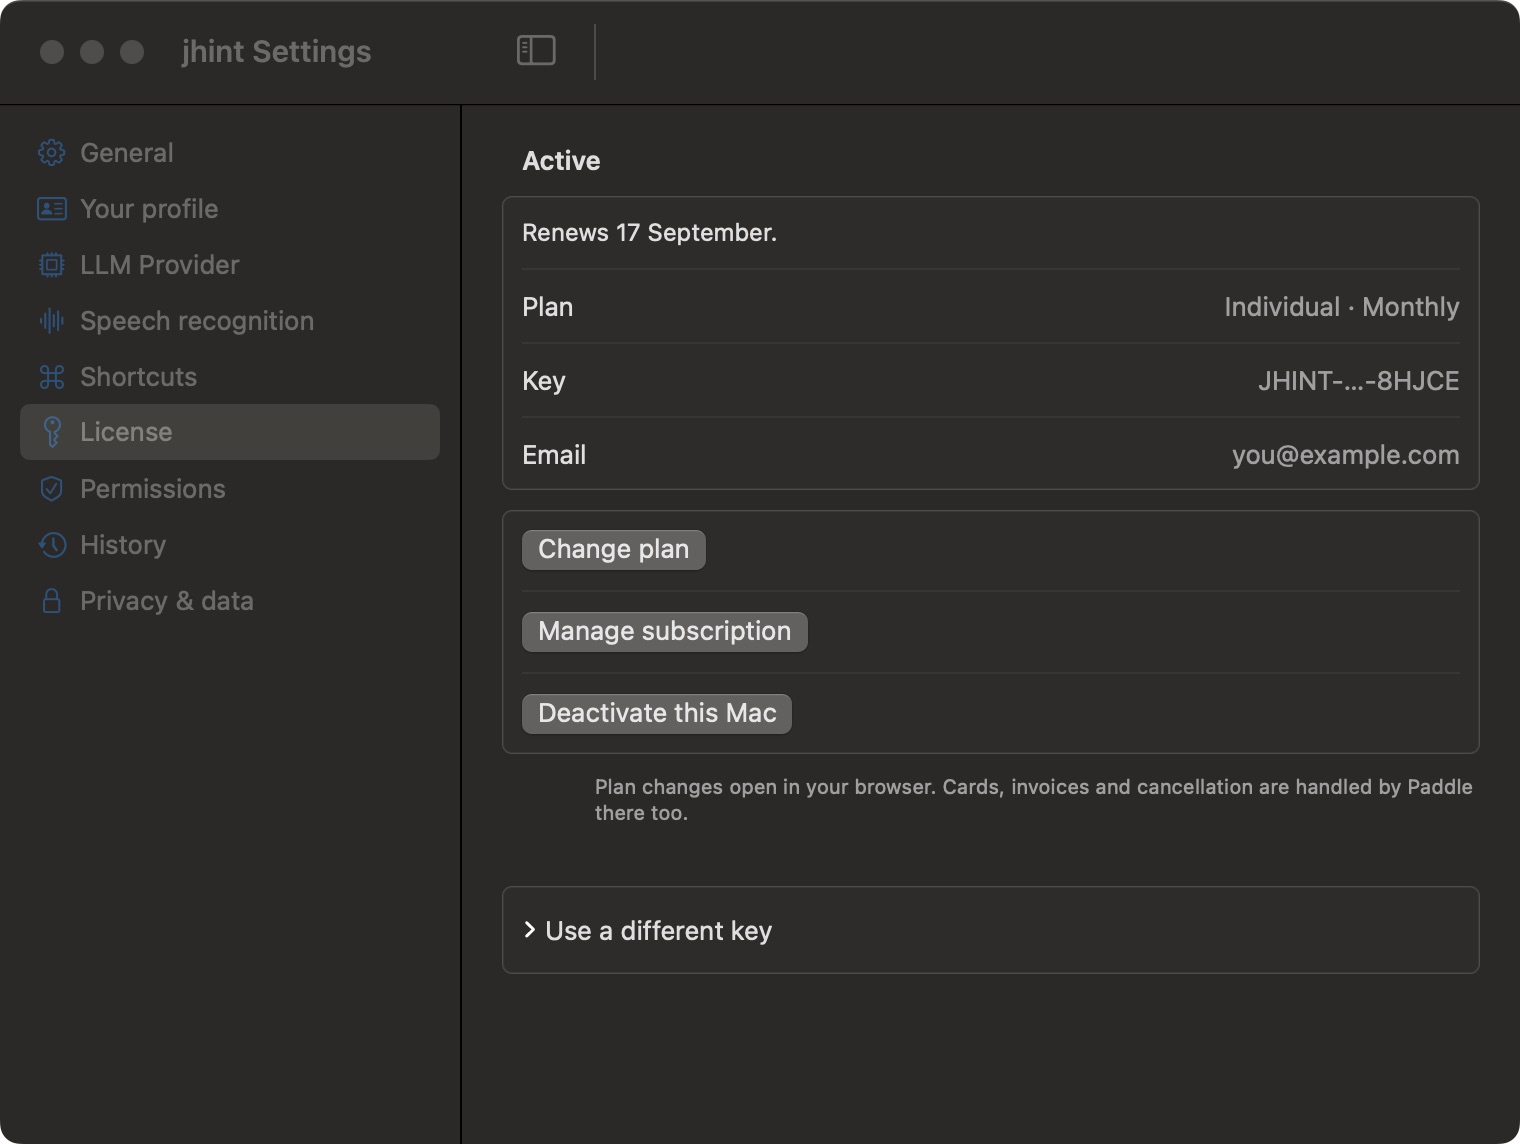Minimize the jhint Settings window

92,51
